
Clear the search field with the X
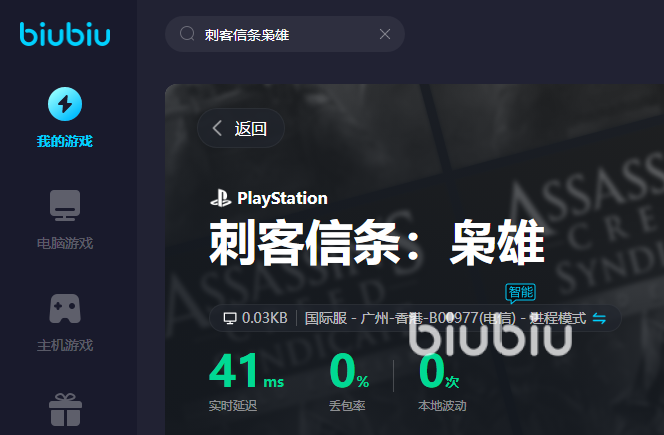[x=385, y=34]
